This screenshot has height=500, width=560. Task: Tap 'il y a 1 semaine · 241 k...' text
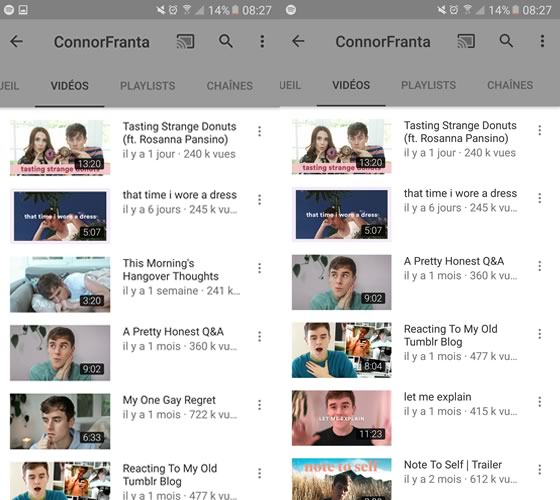pos(181,291)
